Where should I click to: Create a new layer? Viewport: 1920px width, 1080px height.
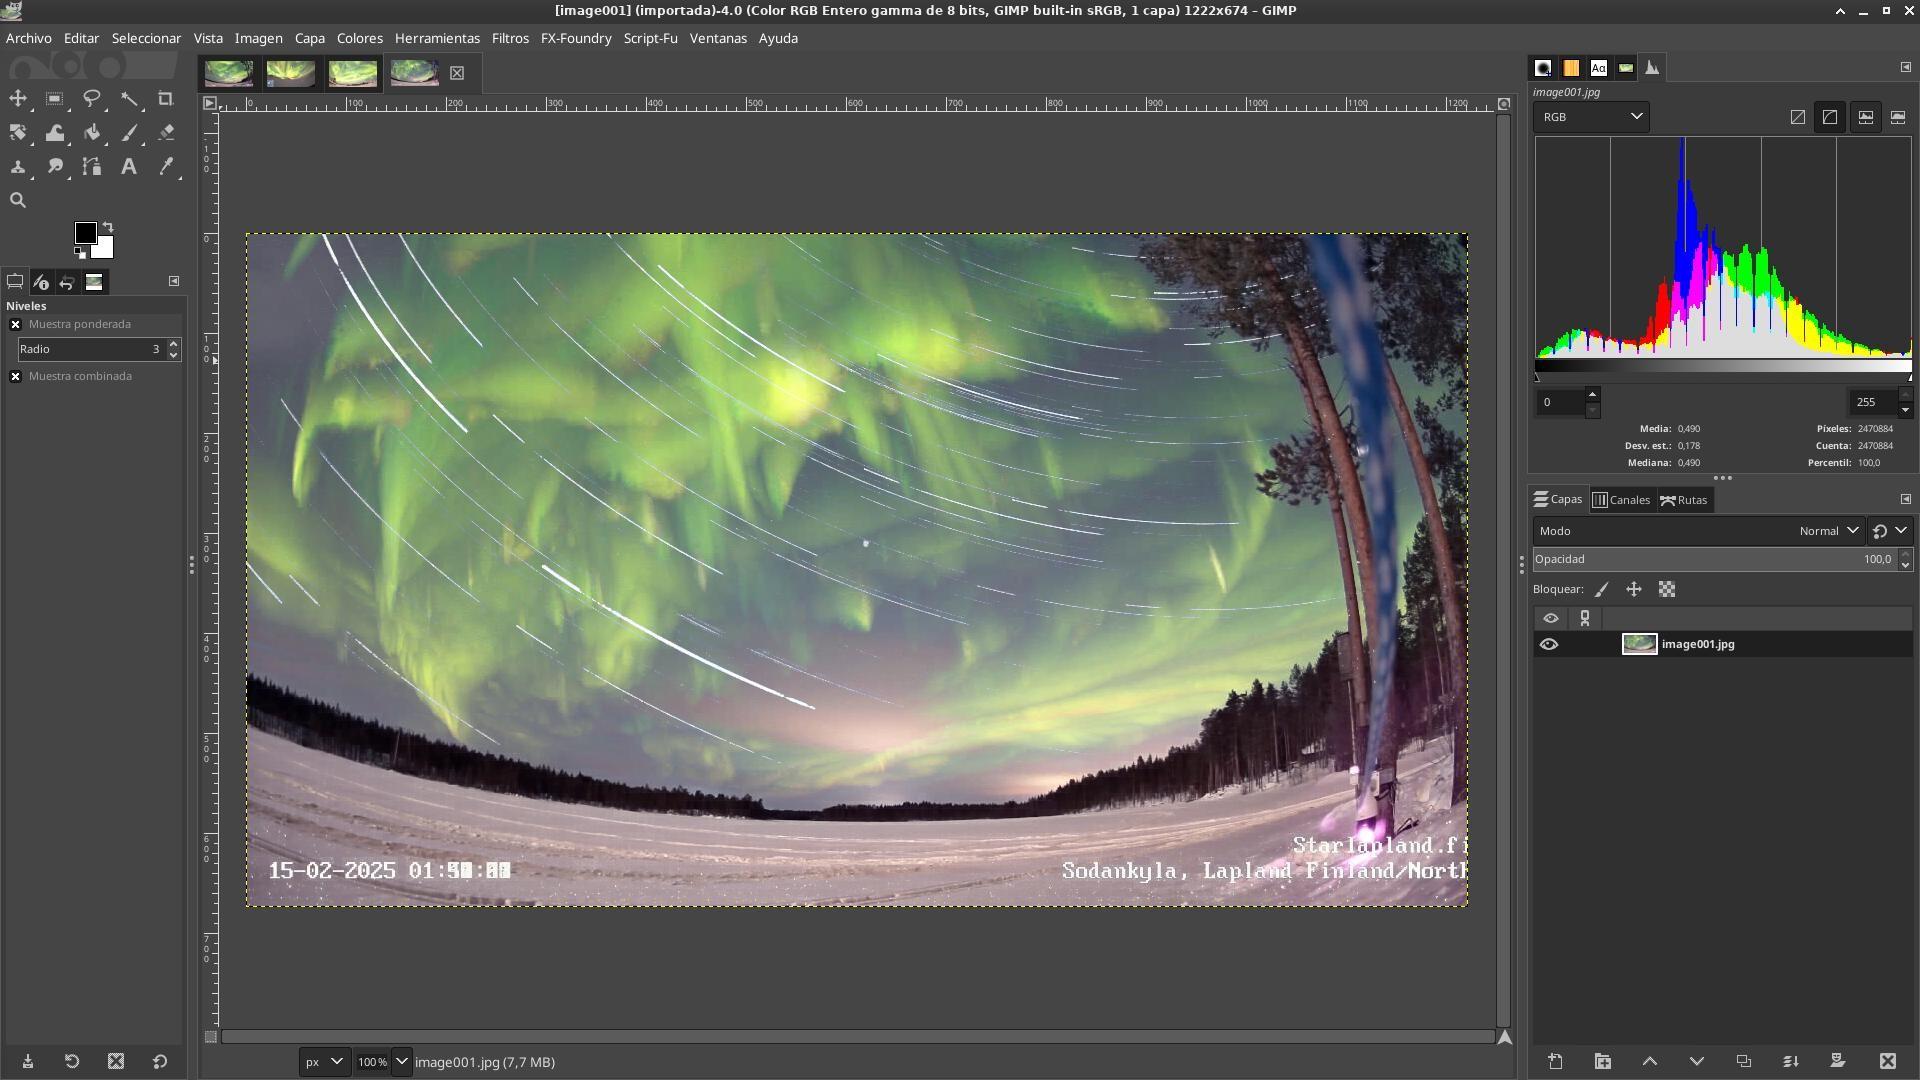(x=1555, y=1061)
